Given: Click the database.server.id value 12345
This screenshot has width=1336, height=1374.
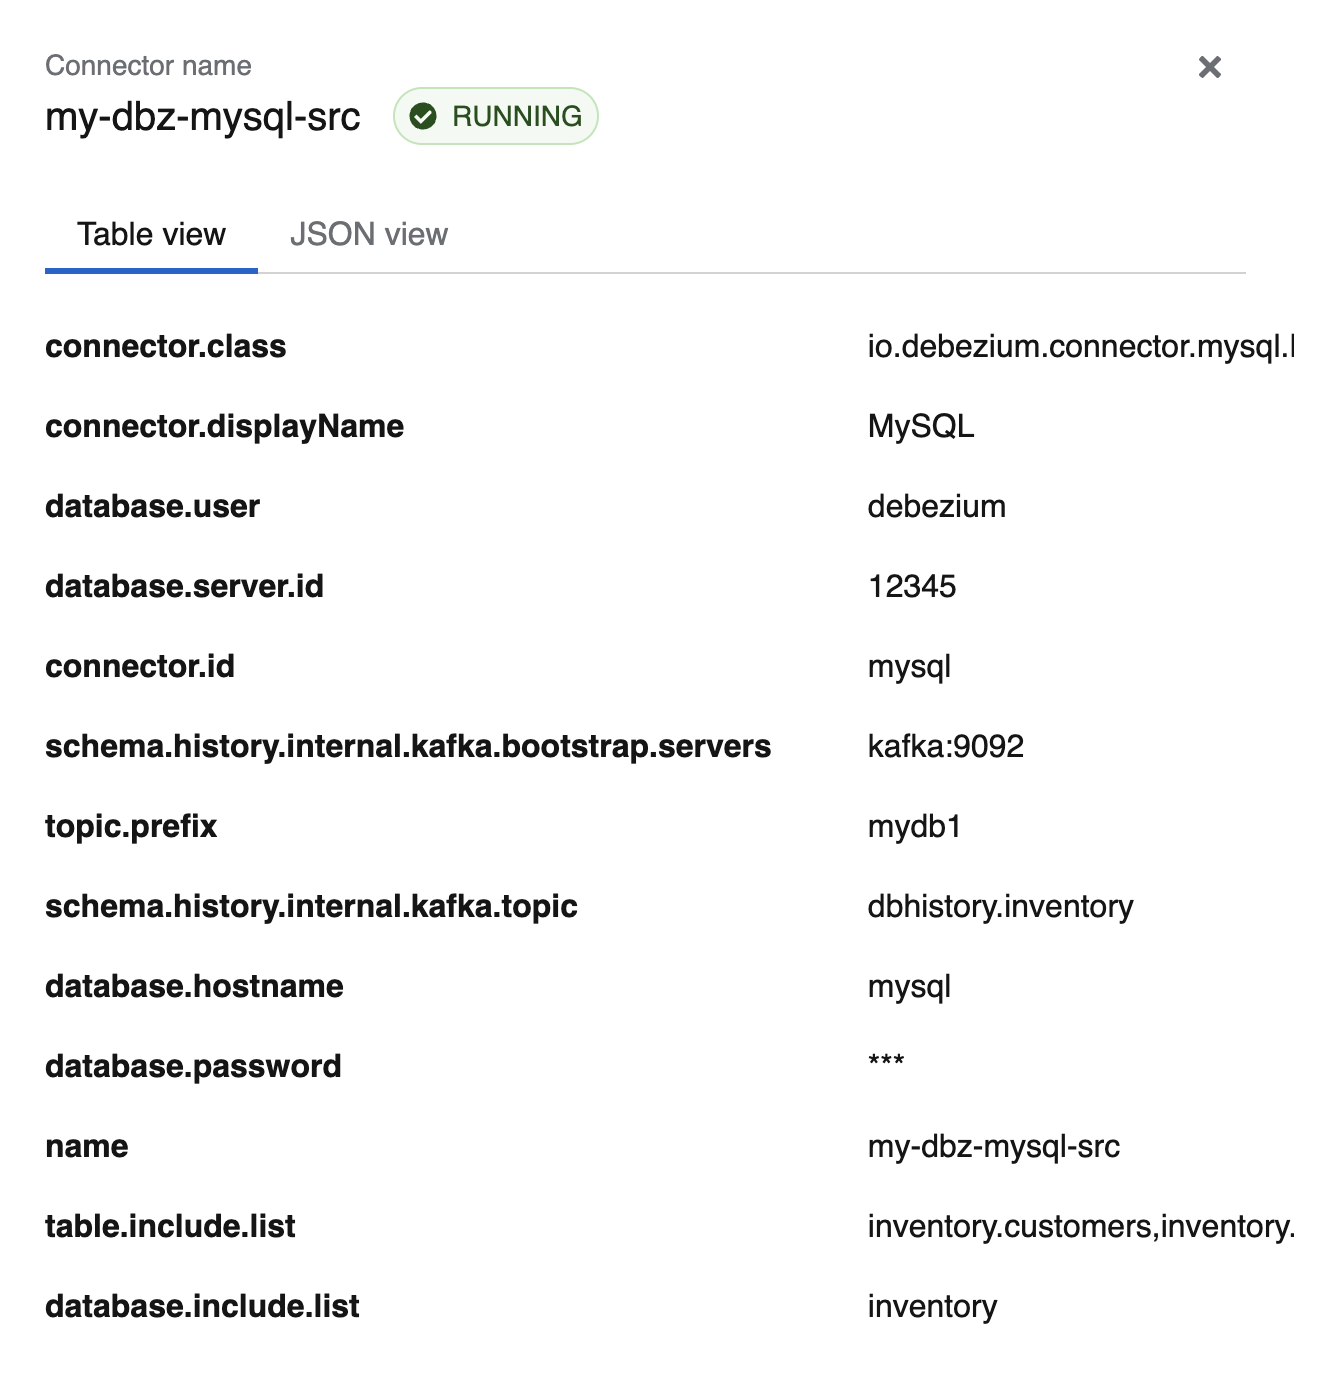Looking at the screenshot, I should [912, 587].
